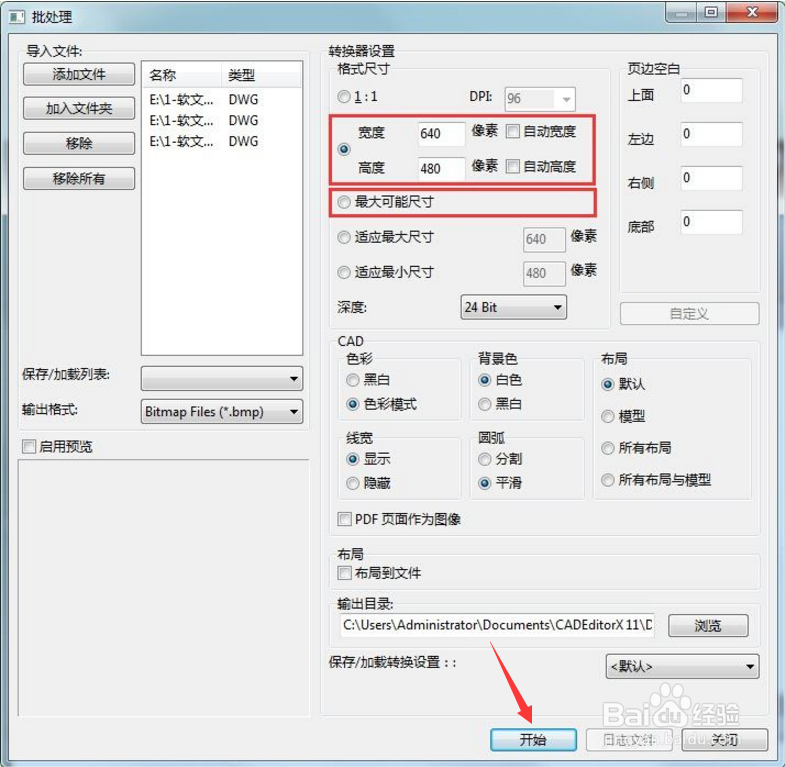Choose 黑白 under 色彩

tap(352, 380)
